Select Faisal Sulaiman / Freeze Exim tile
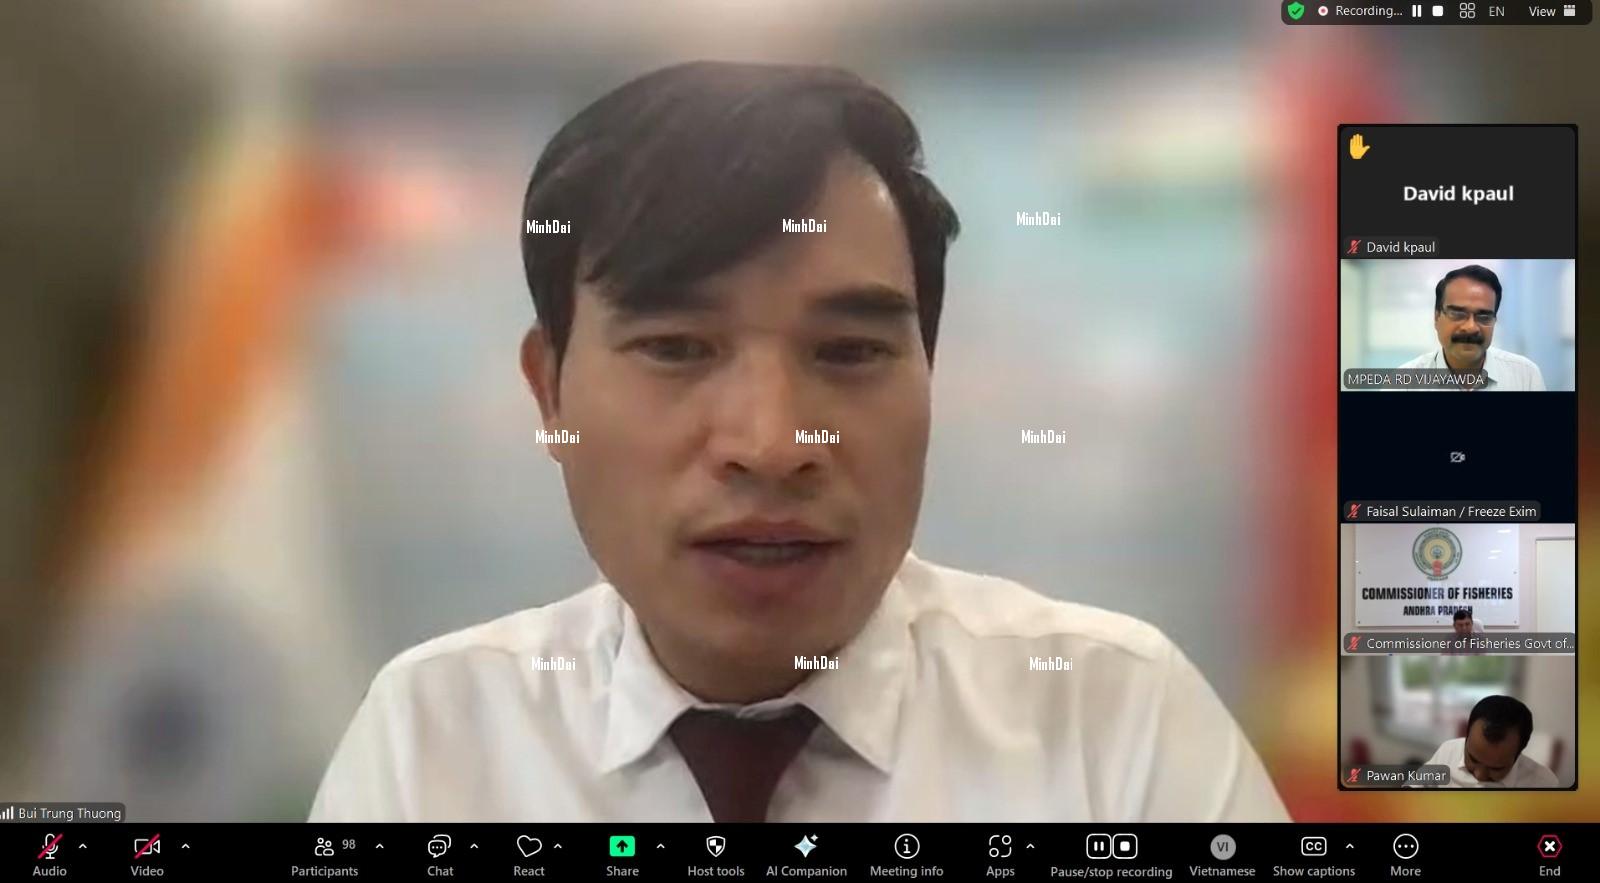1600x883 pixels. (x=1458, y=457)
